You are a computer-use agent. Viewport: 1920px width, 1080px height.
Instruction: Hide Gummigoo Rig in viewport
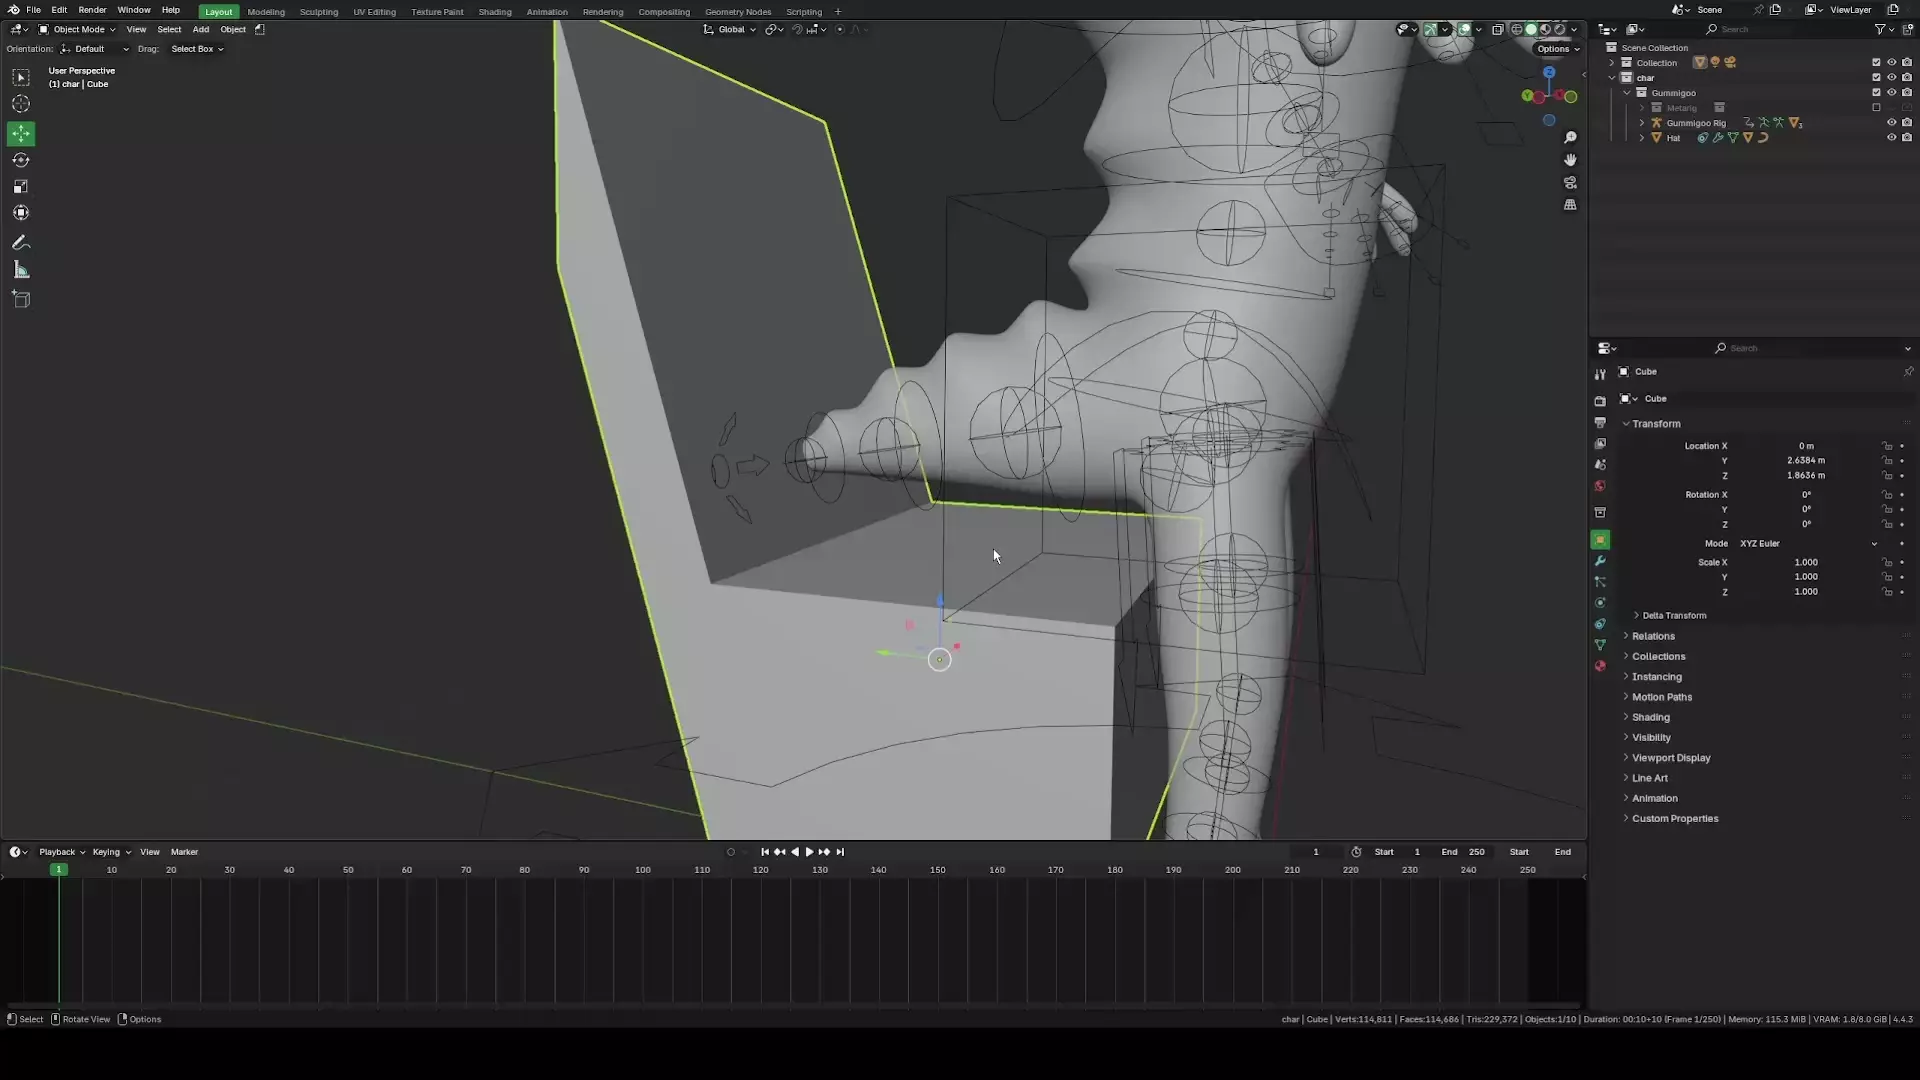tap(1891, 123)
